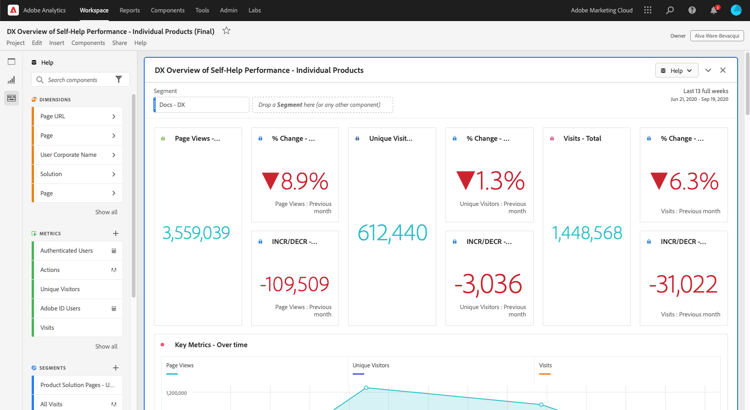The width and height of the screenshot is (750, 410).
Task: Click calculated metric icon for Adobe ID Users
Action: tap(114, 309)
